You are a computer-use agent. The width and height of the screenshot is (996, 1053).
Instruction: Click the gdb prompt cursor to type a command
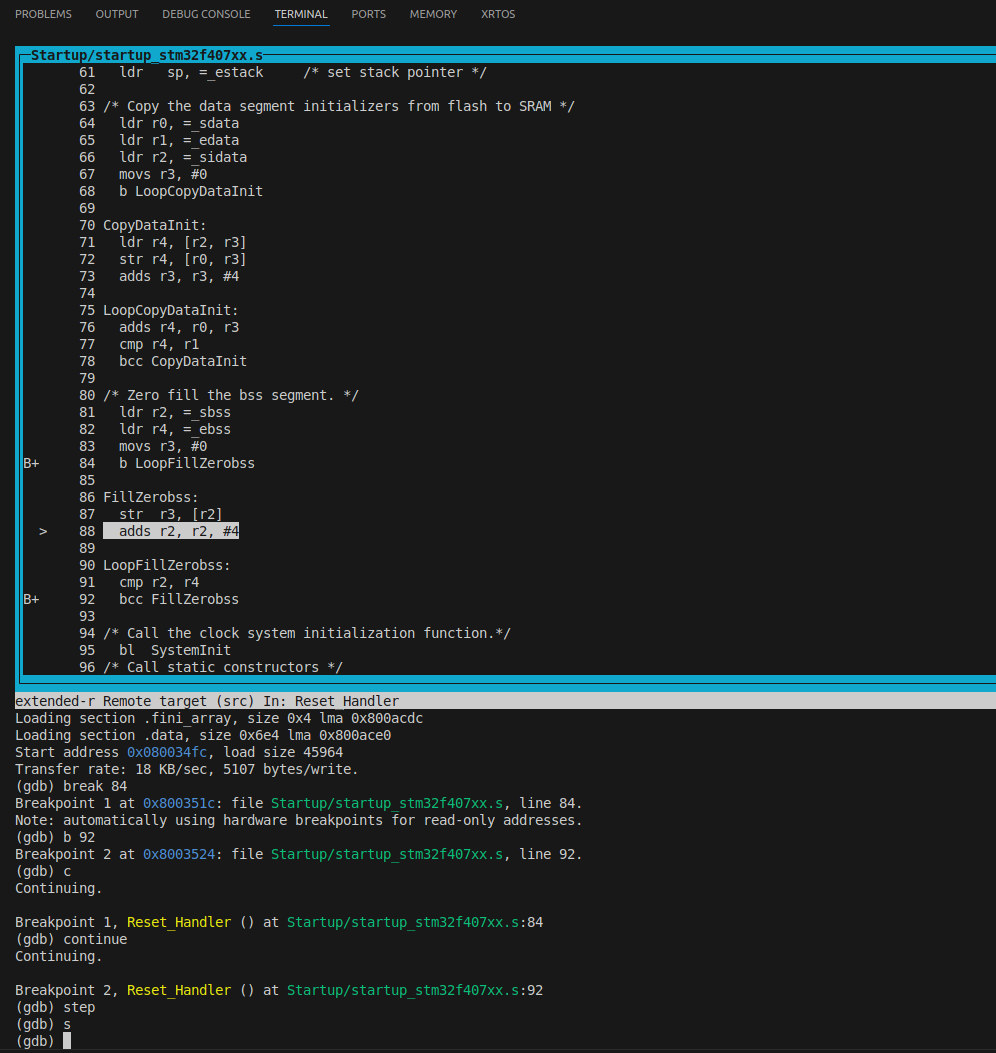click(x=67, y=1040)
